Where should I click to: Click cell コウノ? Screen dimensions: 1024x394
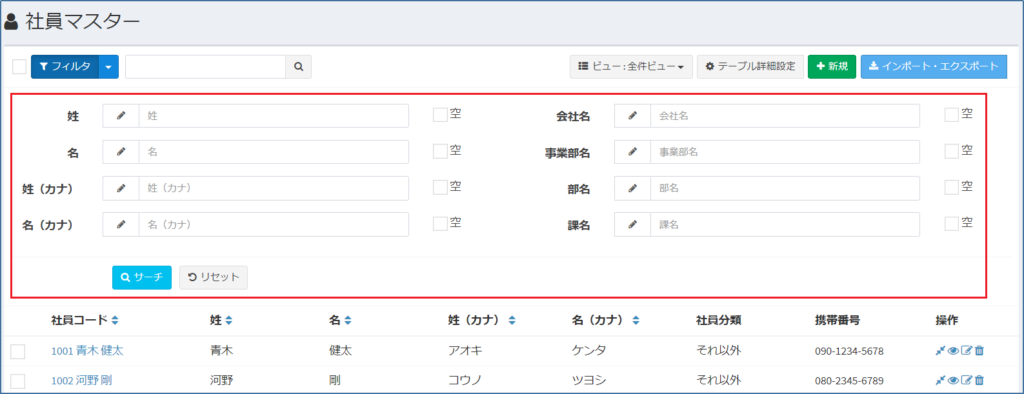point(465,380)
